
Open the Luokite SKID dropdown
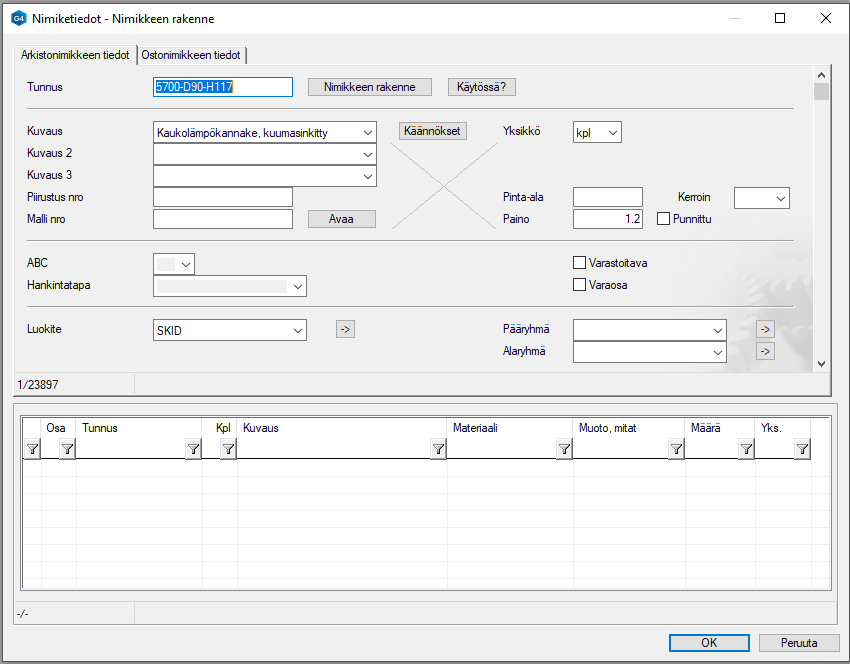click(x=297, y=330)
